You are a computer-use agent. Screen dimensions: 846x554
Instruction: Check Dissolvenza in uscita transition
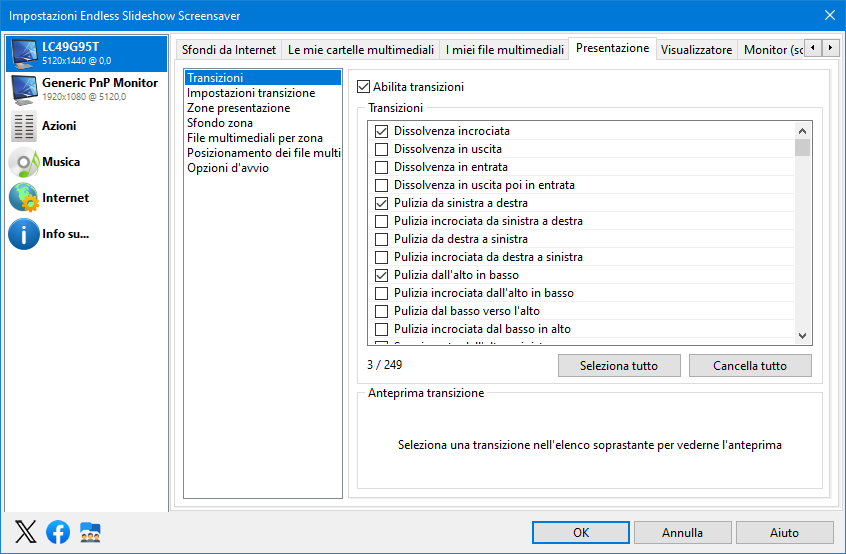(x=381, y=149)
